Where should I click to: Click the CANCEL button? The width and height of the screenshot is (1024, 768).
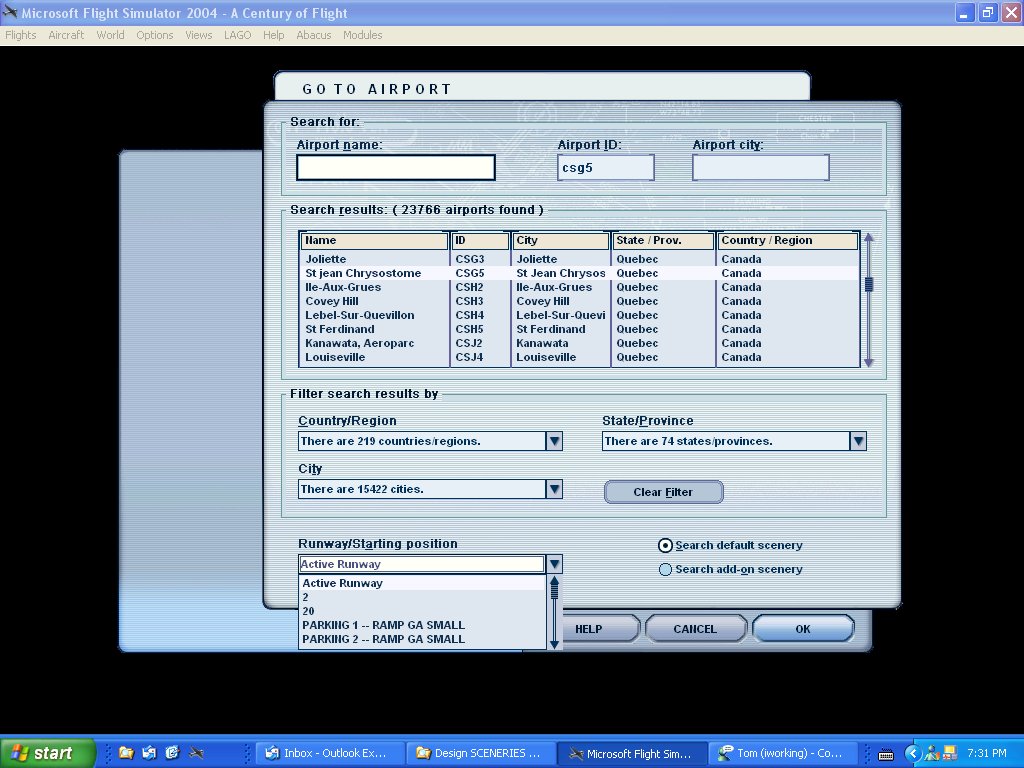[x=696, y=629]
